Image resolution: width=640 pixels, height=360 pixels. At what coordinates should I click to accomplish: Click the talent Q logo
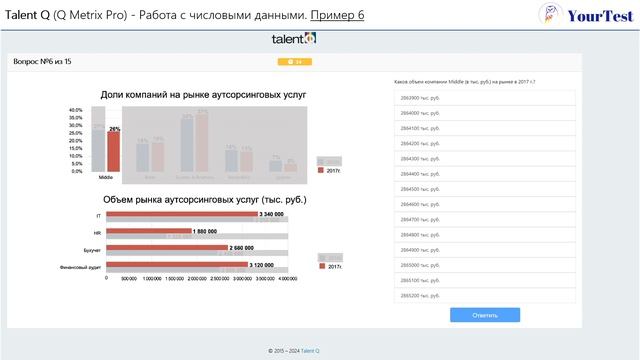pyautogui.click(x=294, y=39)
